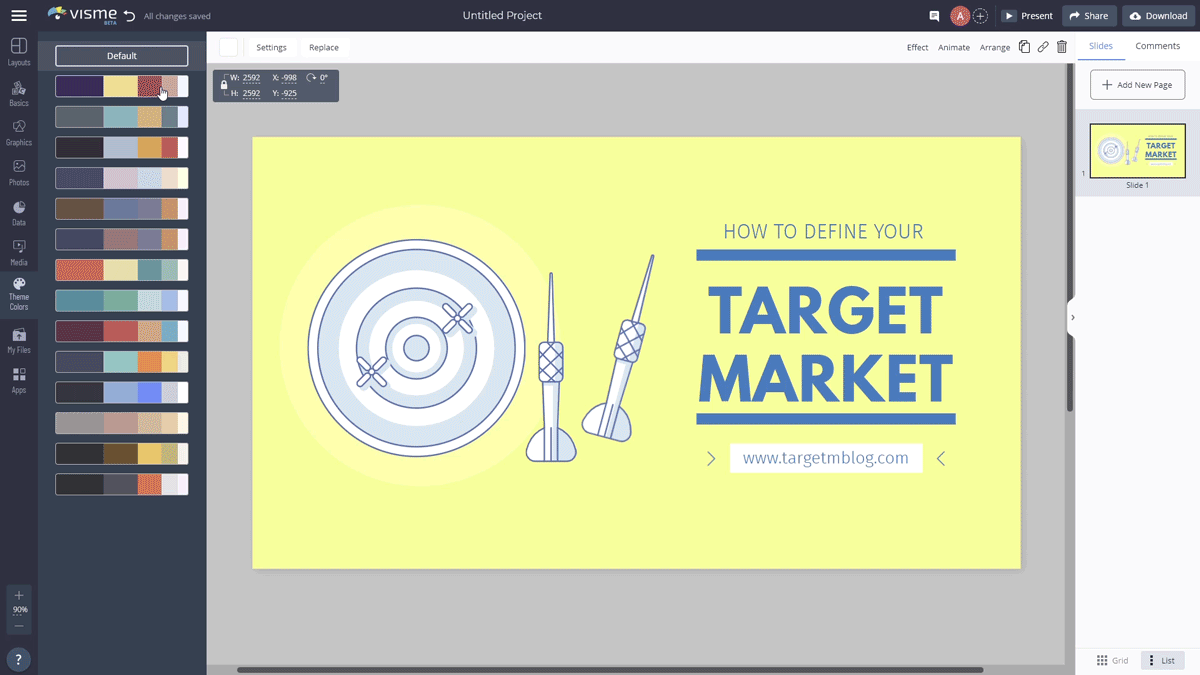This screenshot has width=1200, height=675.
Task: Duplicate the slide using the copy icon
Action: coord(1024,46)
